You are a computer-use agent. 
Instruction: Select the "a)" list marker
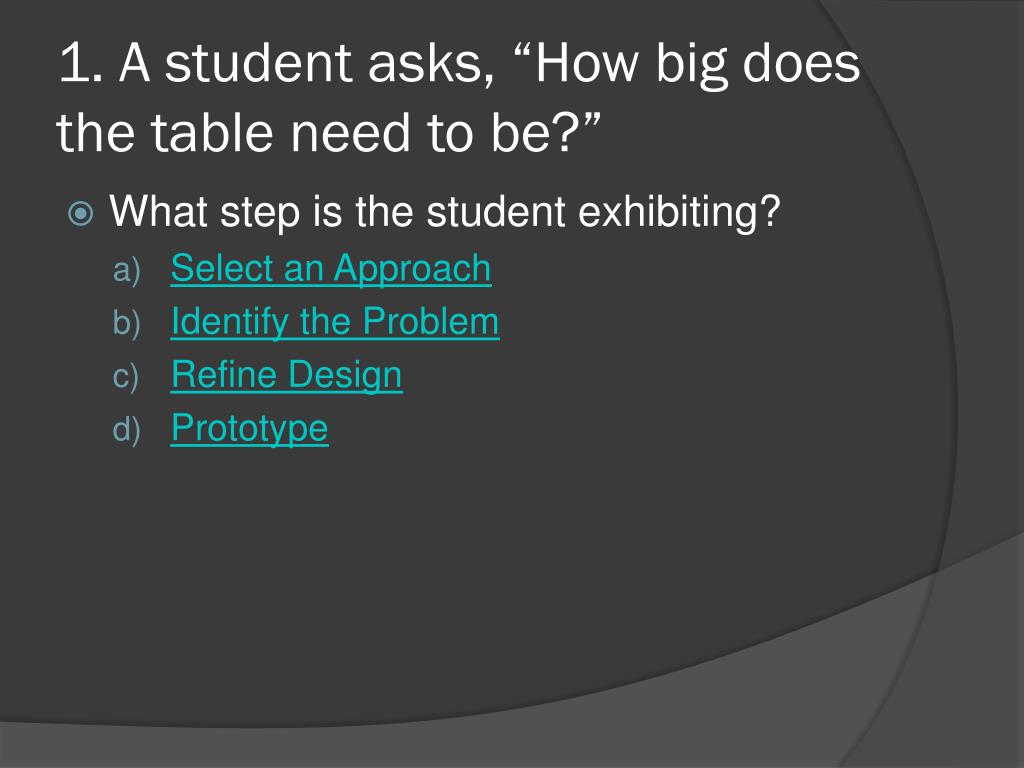coord(127,270)
